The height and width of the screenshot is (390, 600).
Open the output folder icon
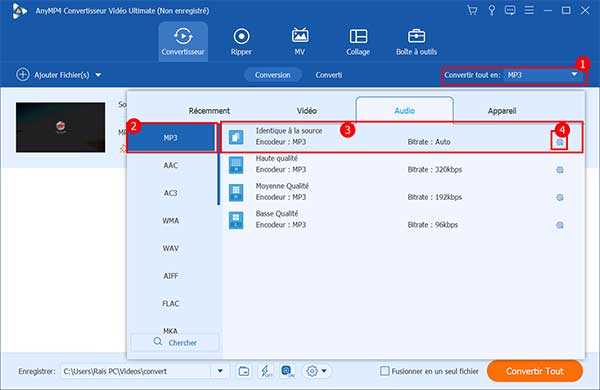click(x=244, y=371)
